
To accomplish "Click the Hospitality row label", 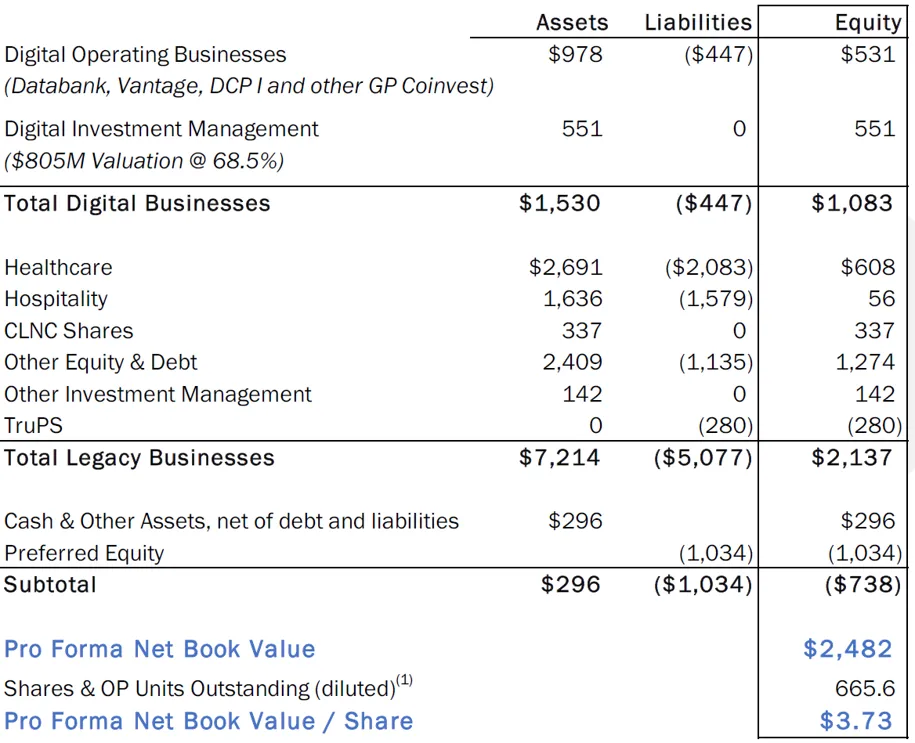I will coord(55,299).
